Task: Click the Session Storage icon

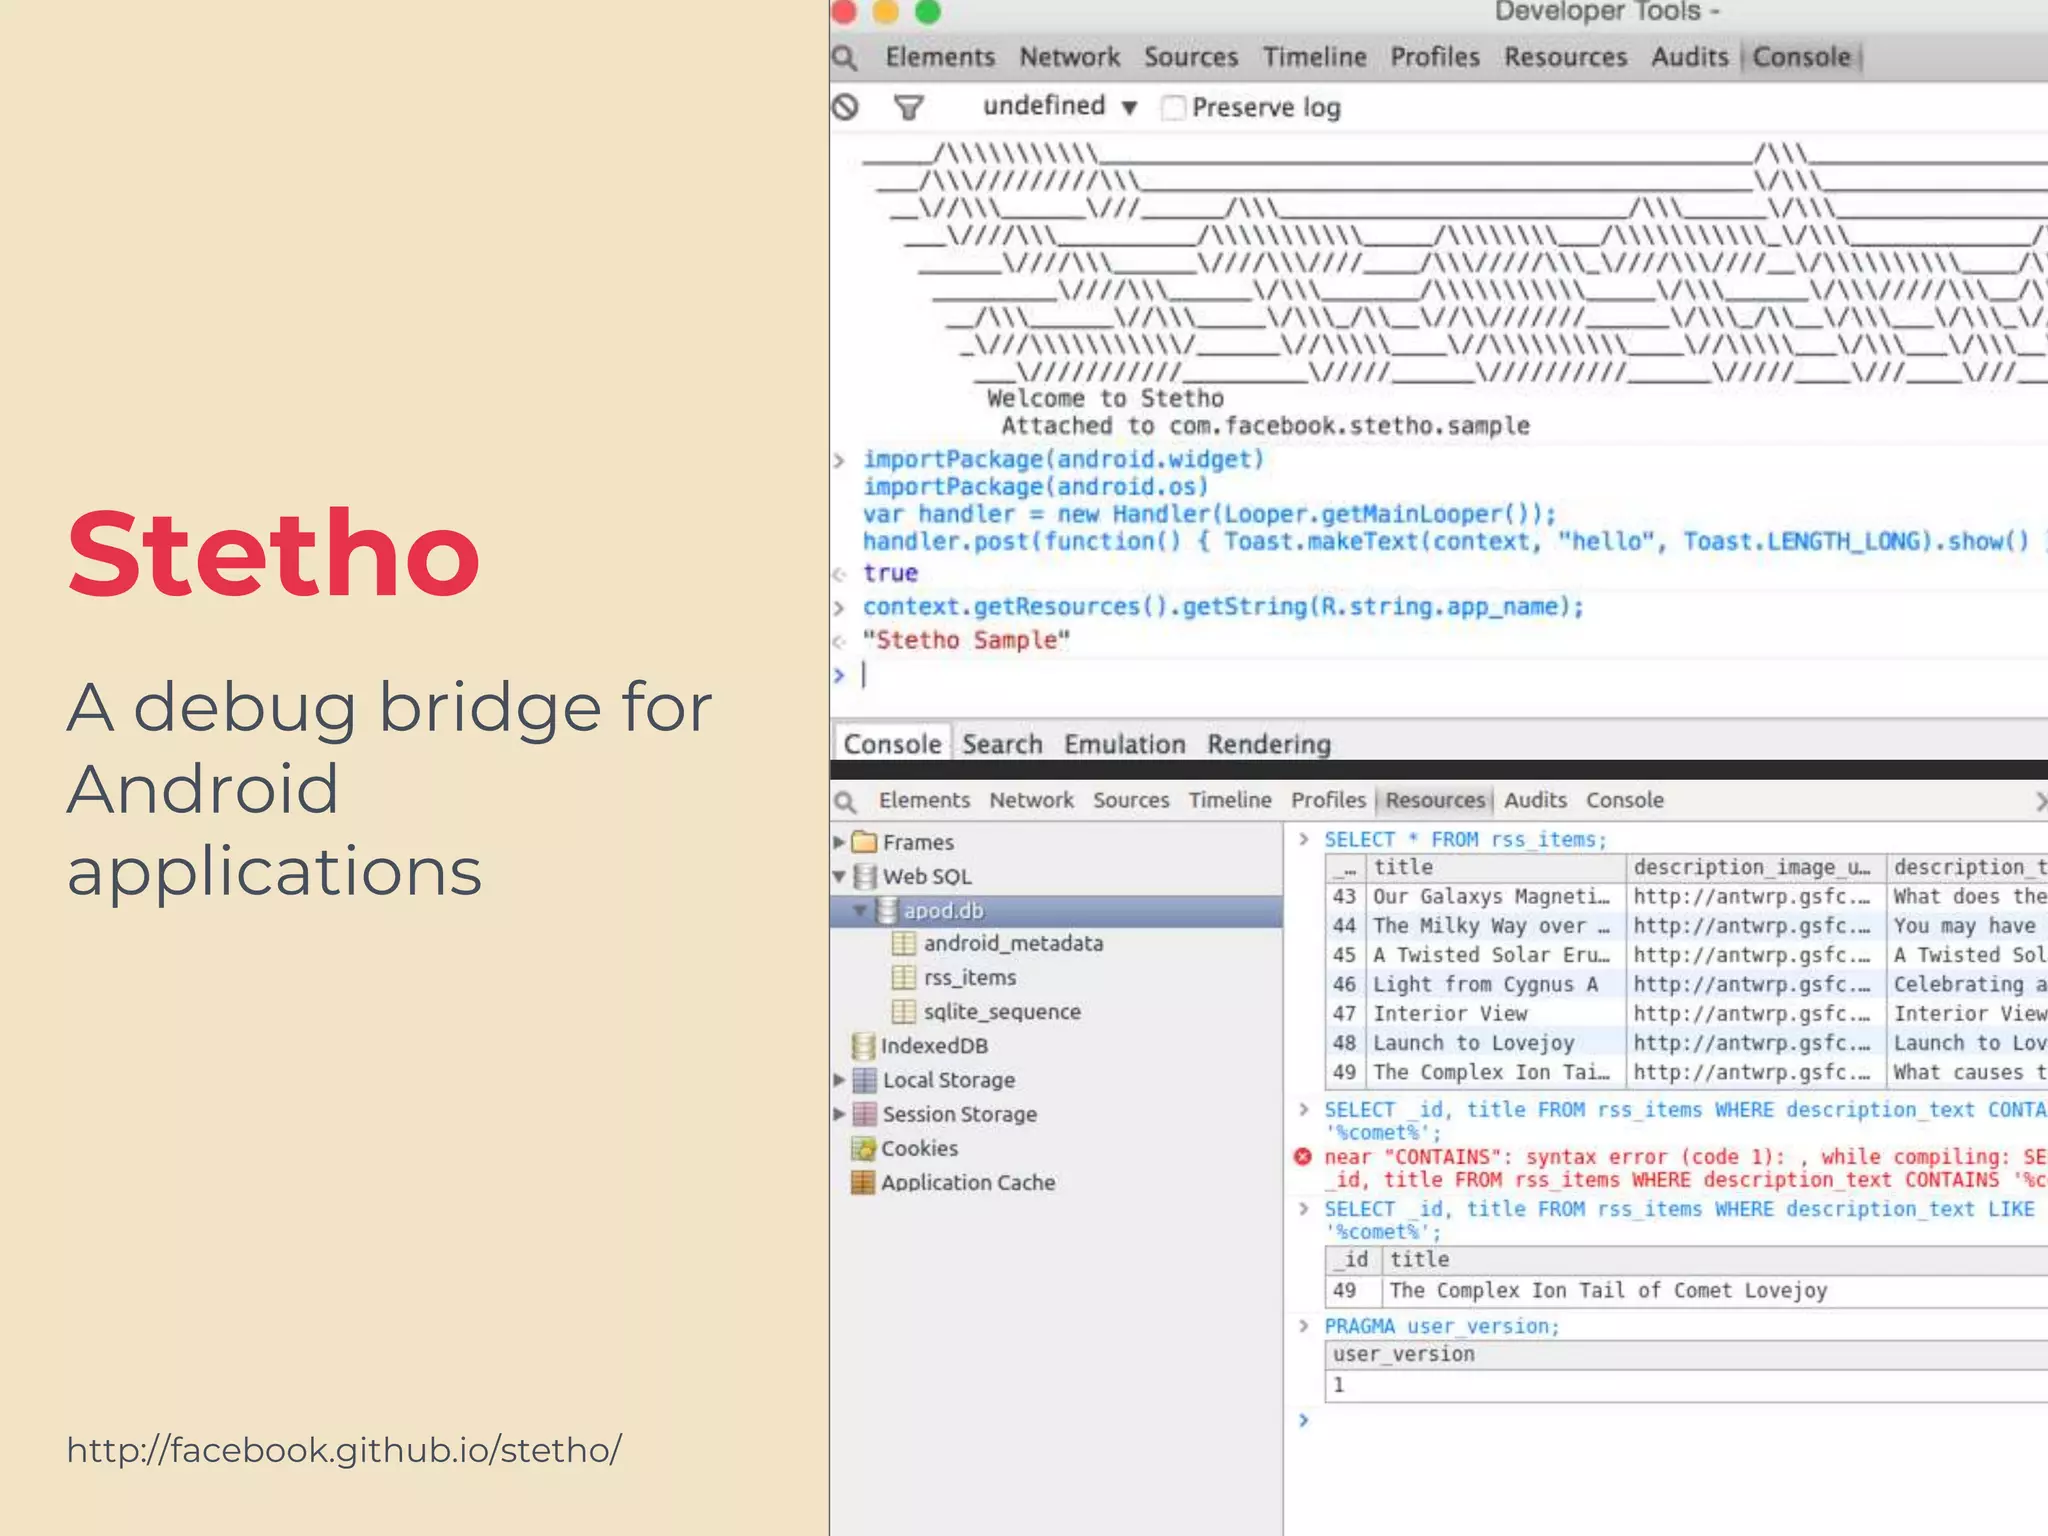Action: point(864,1114)
